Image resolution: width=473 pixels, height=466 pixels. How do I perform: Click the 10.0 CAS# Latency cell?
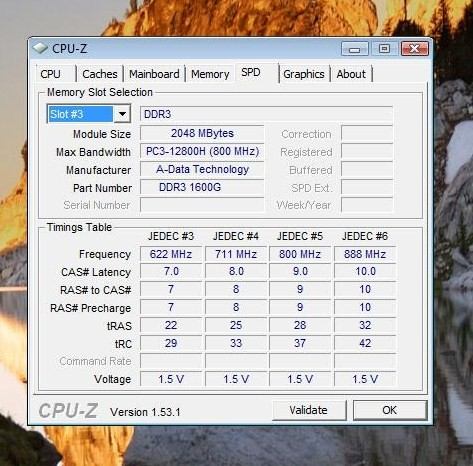365,271
